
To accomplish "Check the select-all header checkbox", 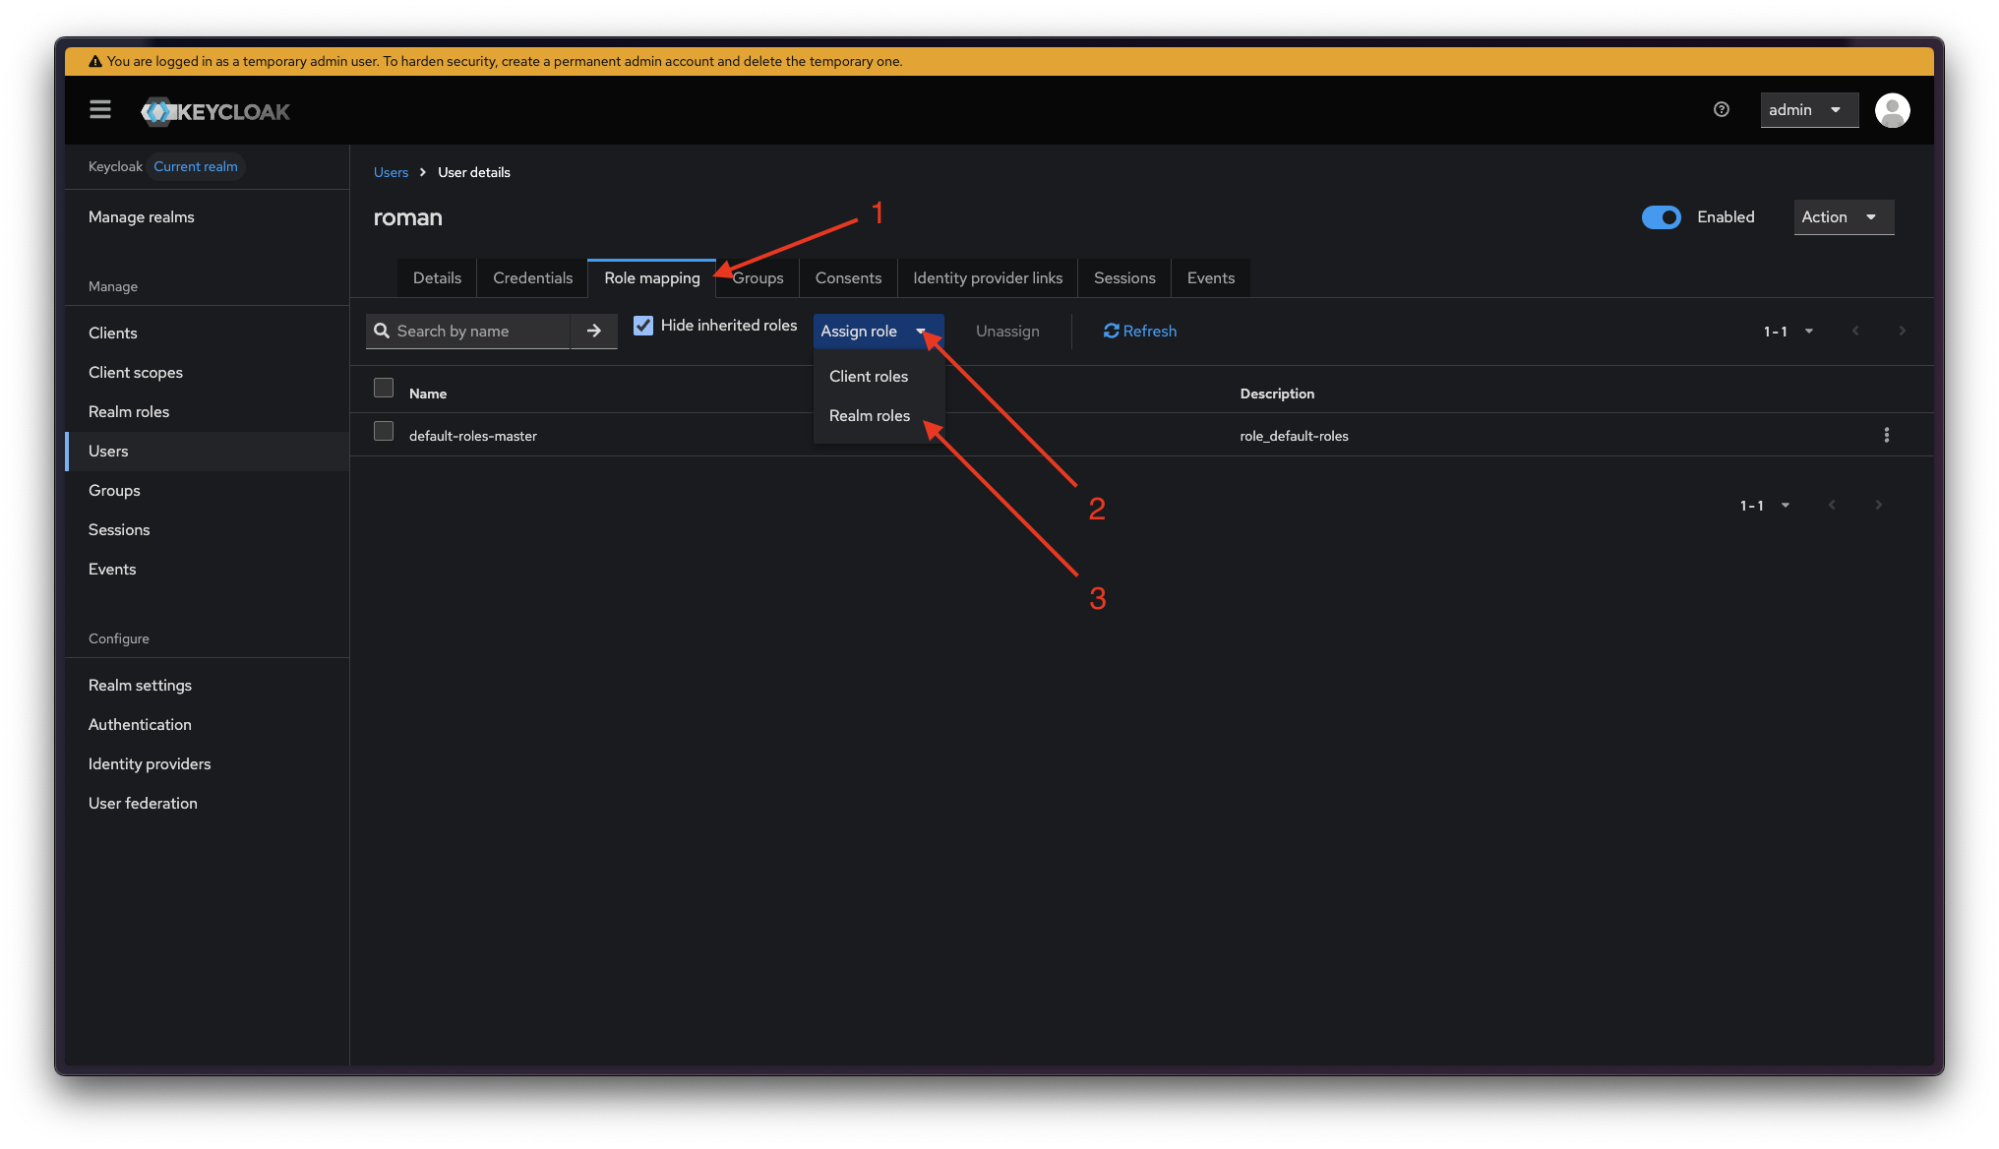I will click(x=383, y=388).
